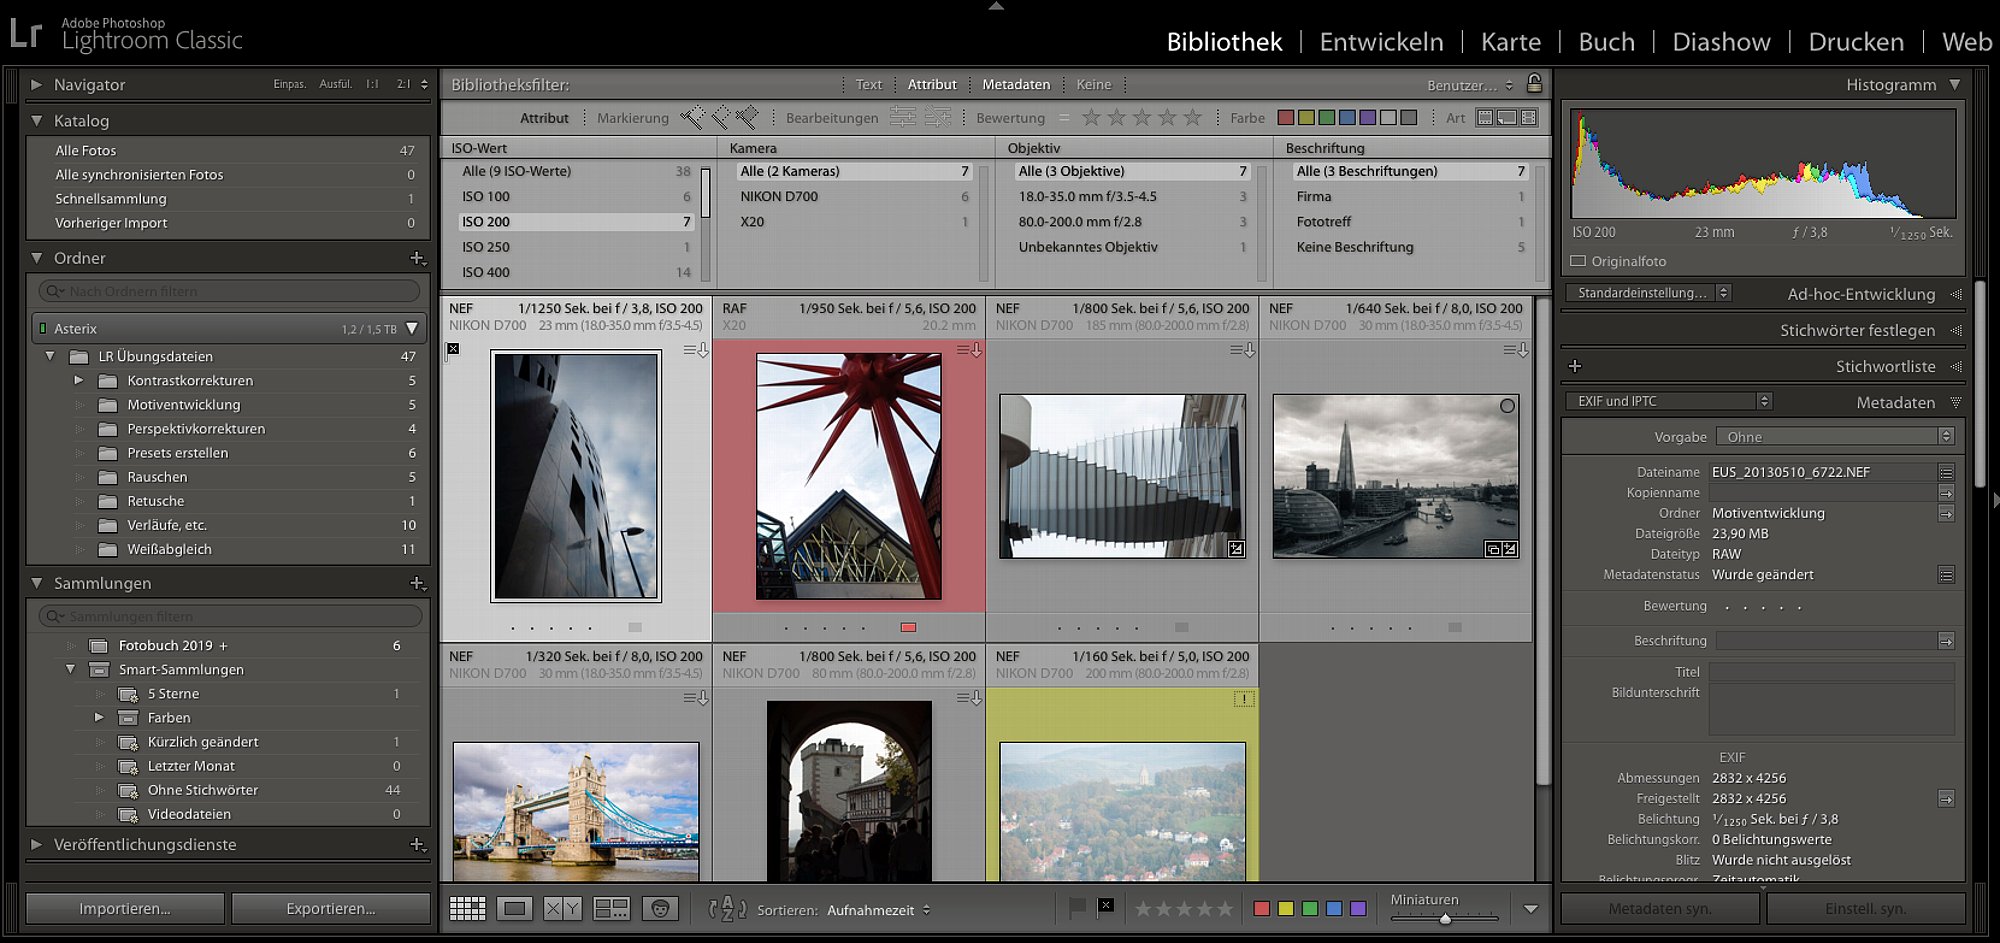This screenshot has height=943, width=2000.
Task: Filter by master photos in Art
Action: (1485, 118)
